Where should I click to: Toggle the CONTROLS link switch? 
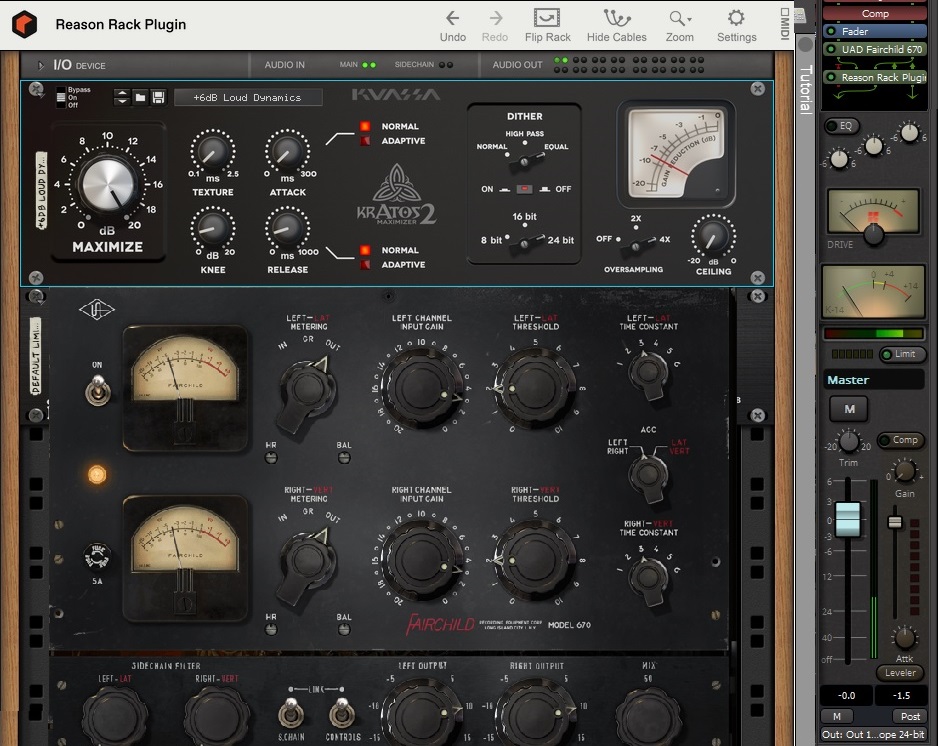(x=342, y=711)
